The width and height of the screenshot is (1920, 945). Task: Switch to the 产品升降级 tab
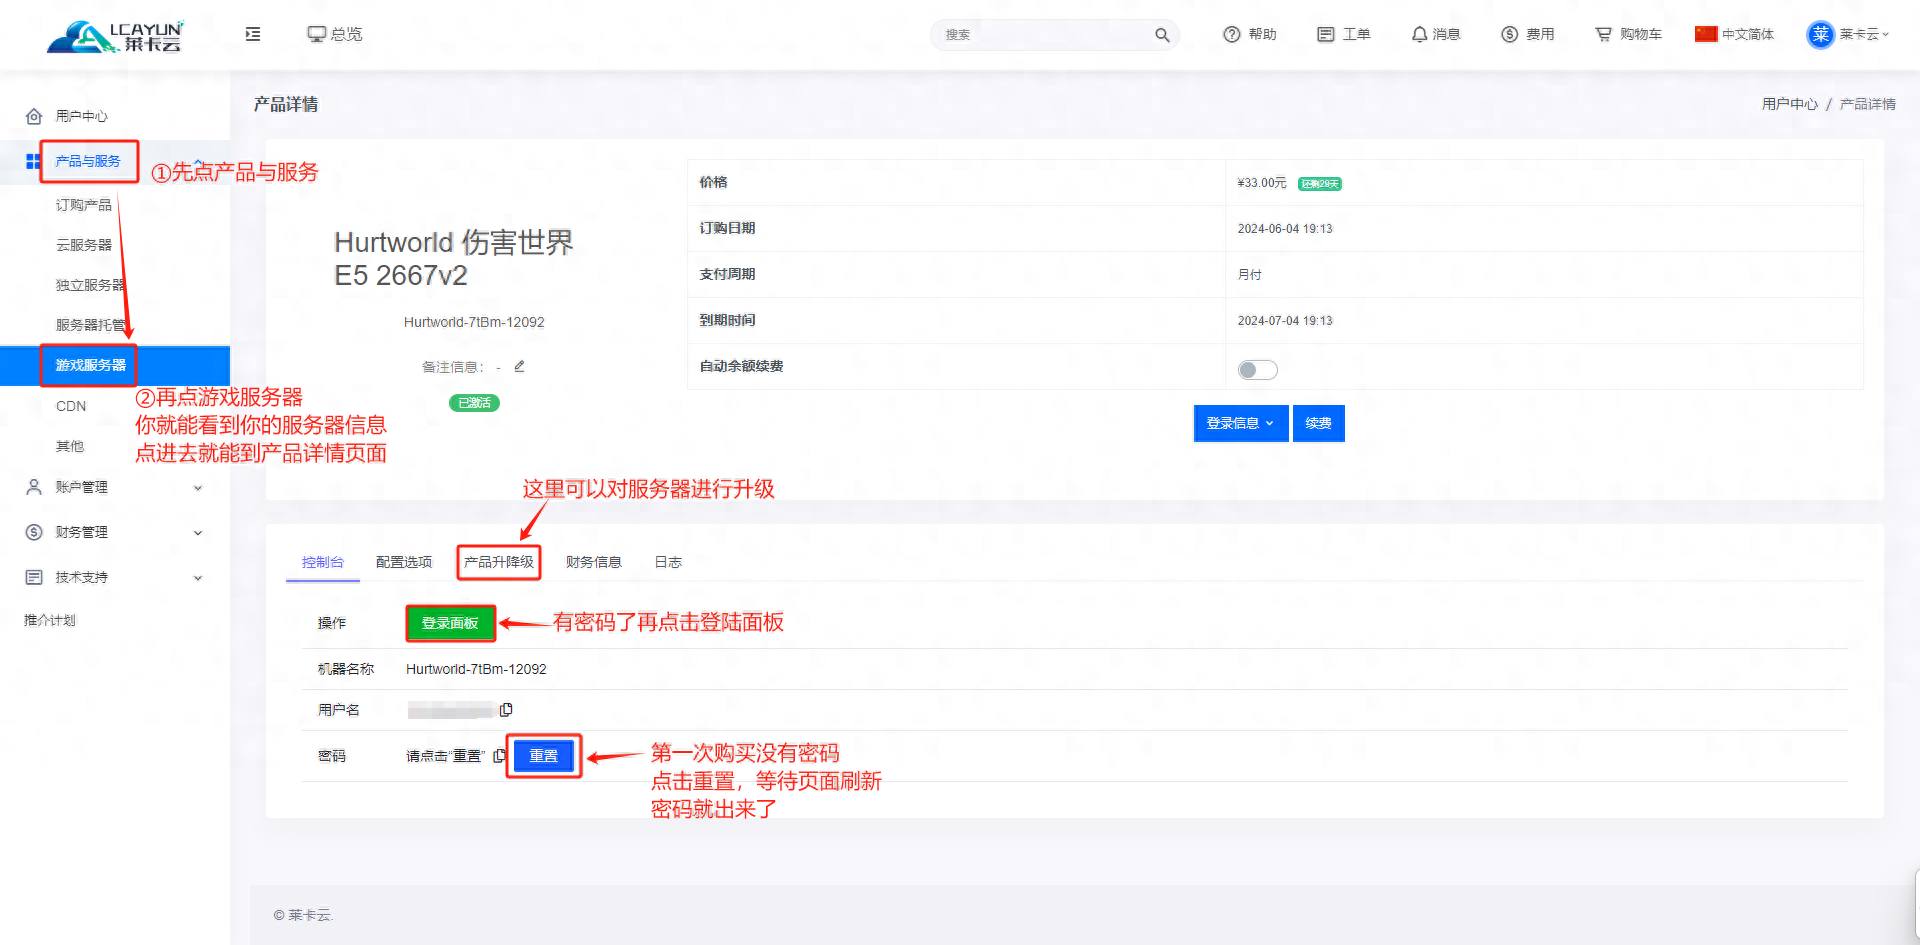tap(498, 562)
